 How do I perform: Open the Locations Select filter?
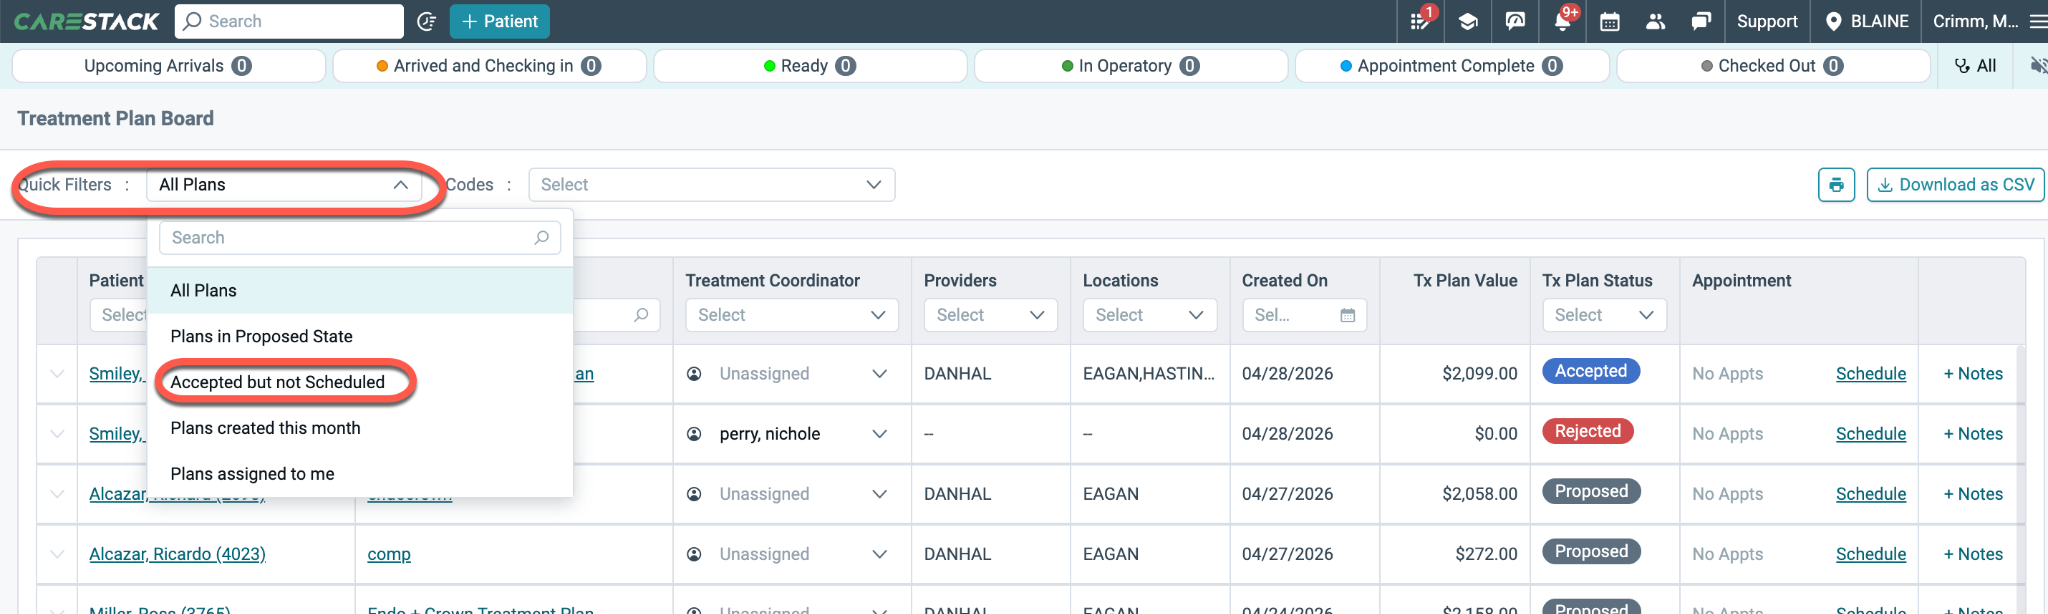pos(1150,315)
